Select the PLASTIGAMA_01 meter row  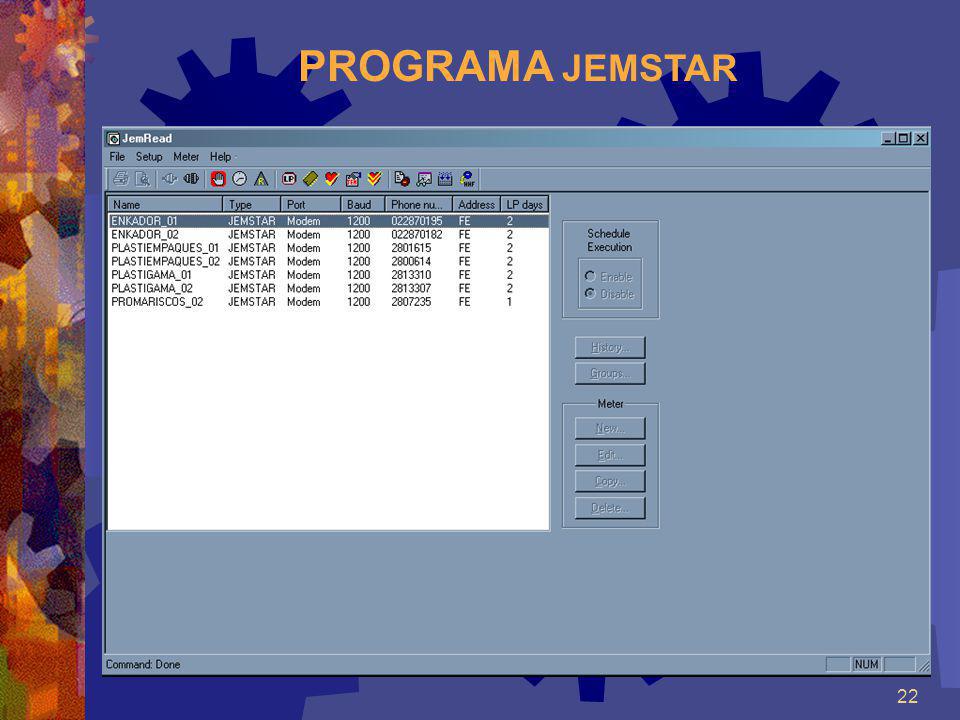[x=329, y=275]
